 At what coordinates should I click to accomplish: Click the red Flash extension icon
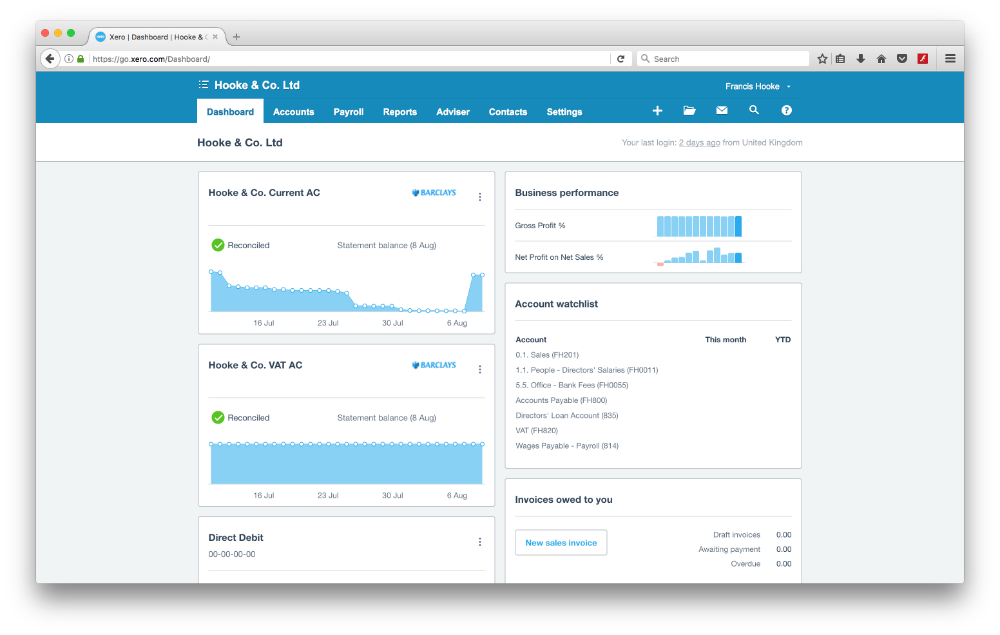[922, 59]
